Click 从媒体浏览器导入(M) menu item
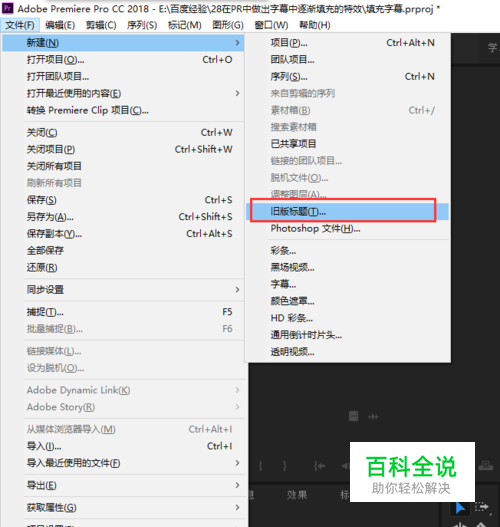This screenshot has width=500, height=527. click(123, 429)
